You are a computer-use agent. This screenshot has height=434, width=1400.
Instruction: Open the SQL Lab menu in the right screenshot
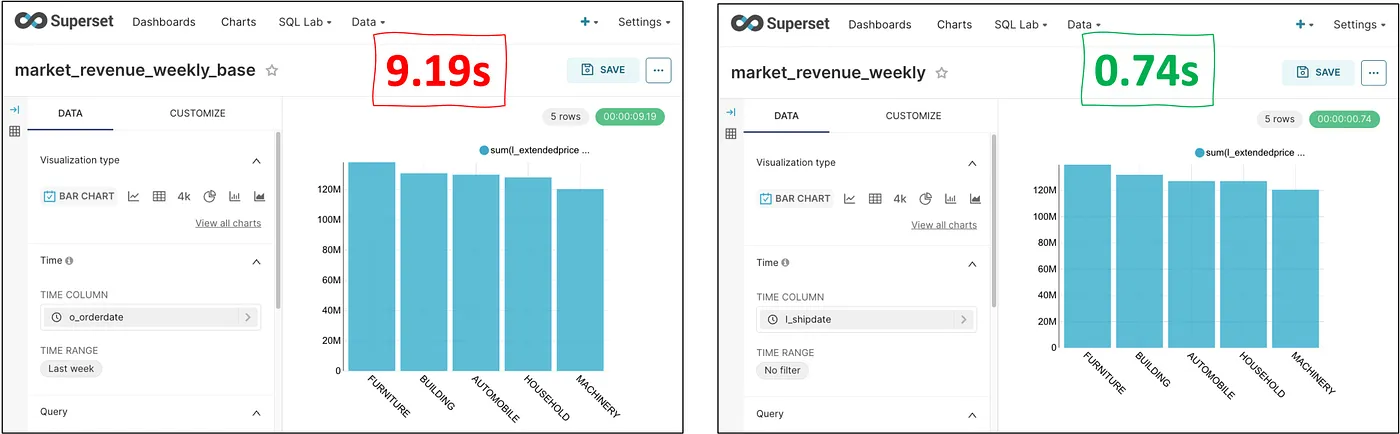(x=1020, y=24)
